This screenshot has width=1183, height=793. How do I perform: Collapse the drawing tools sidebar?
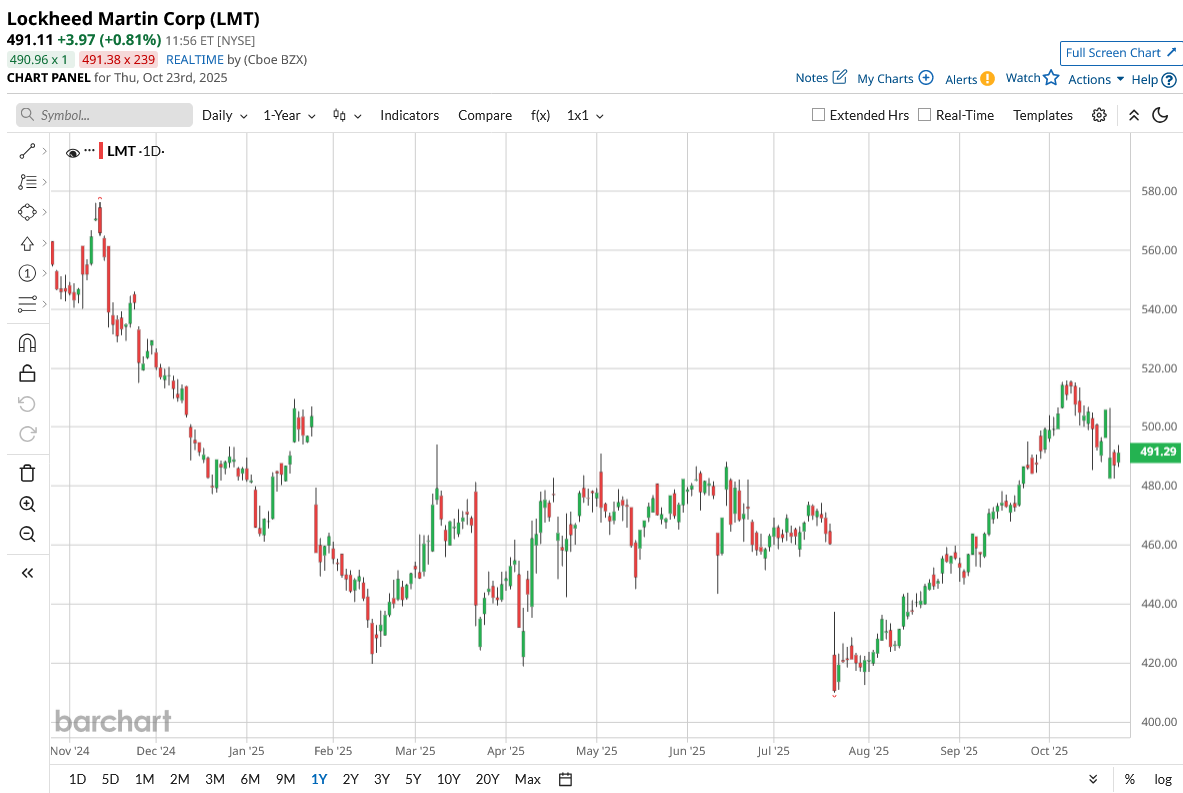click(x=27, y=573)
